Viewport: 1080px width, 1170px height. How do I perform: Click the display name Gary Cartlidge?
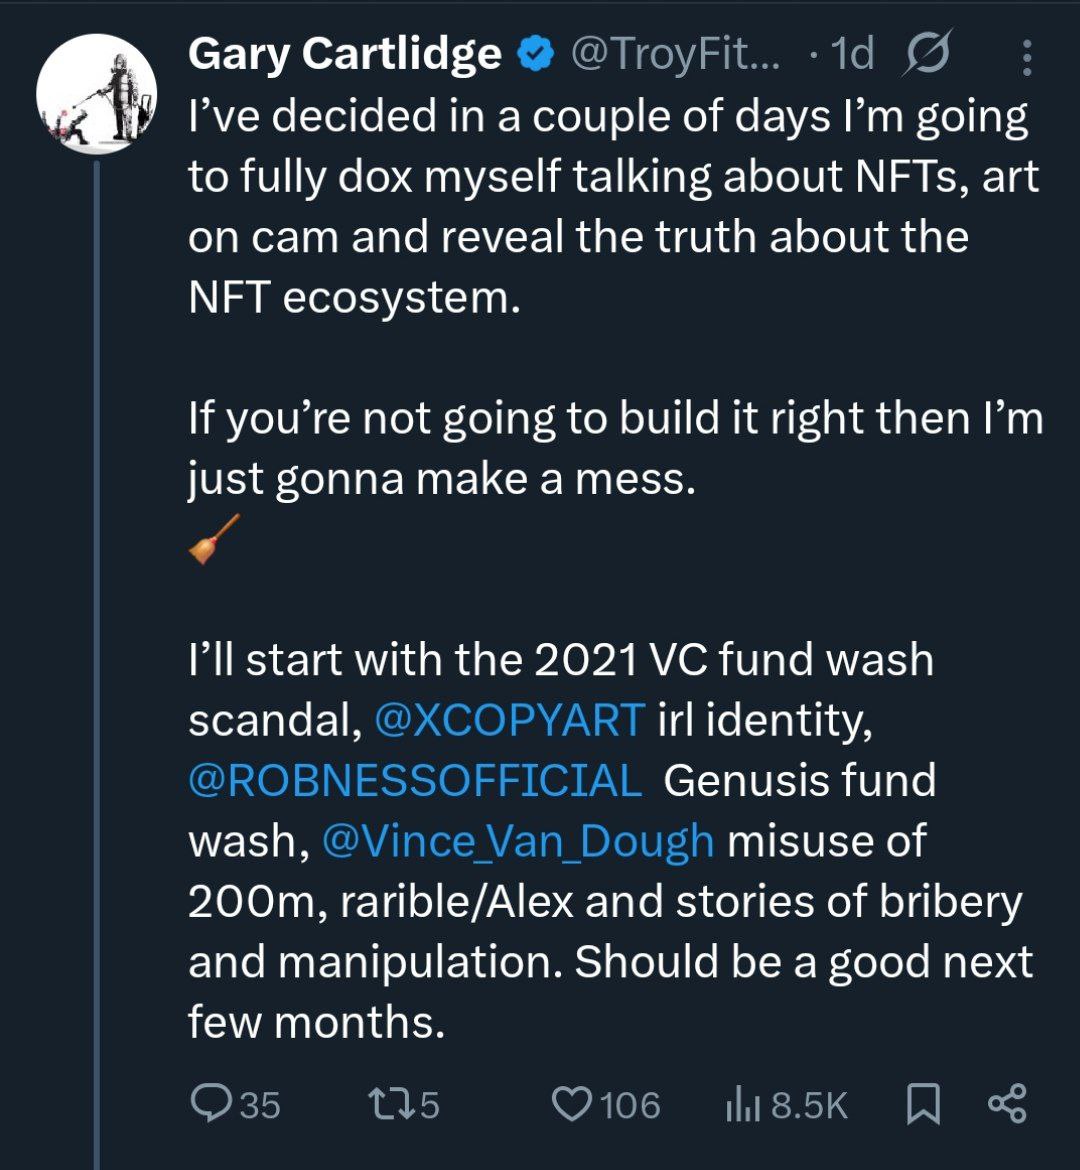344,55
